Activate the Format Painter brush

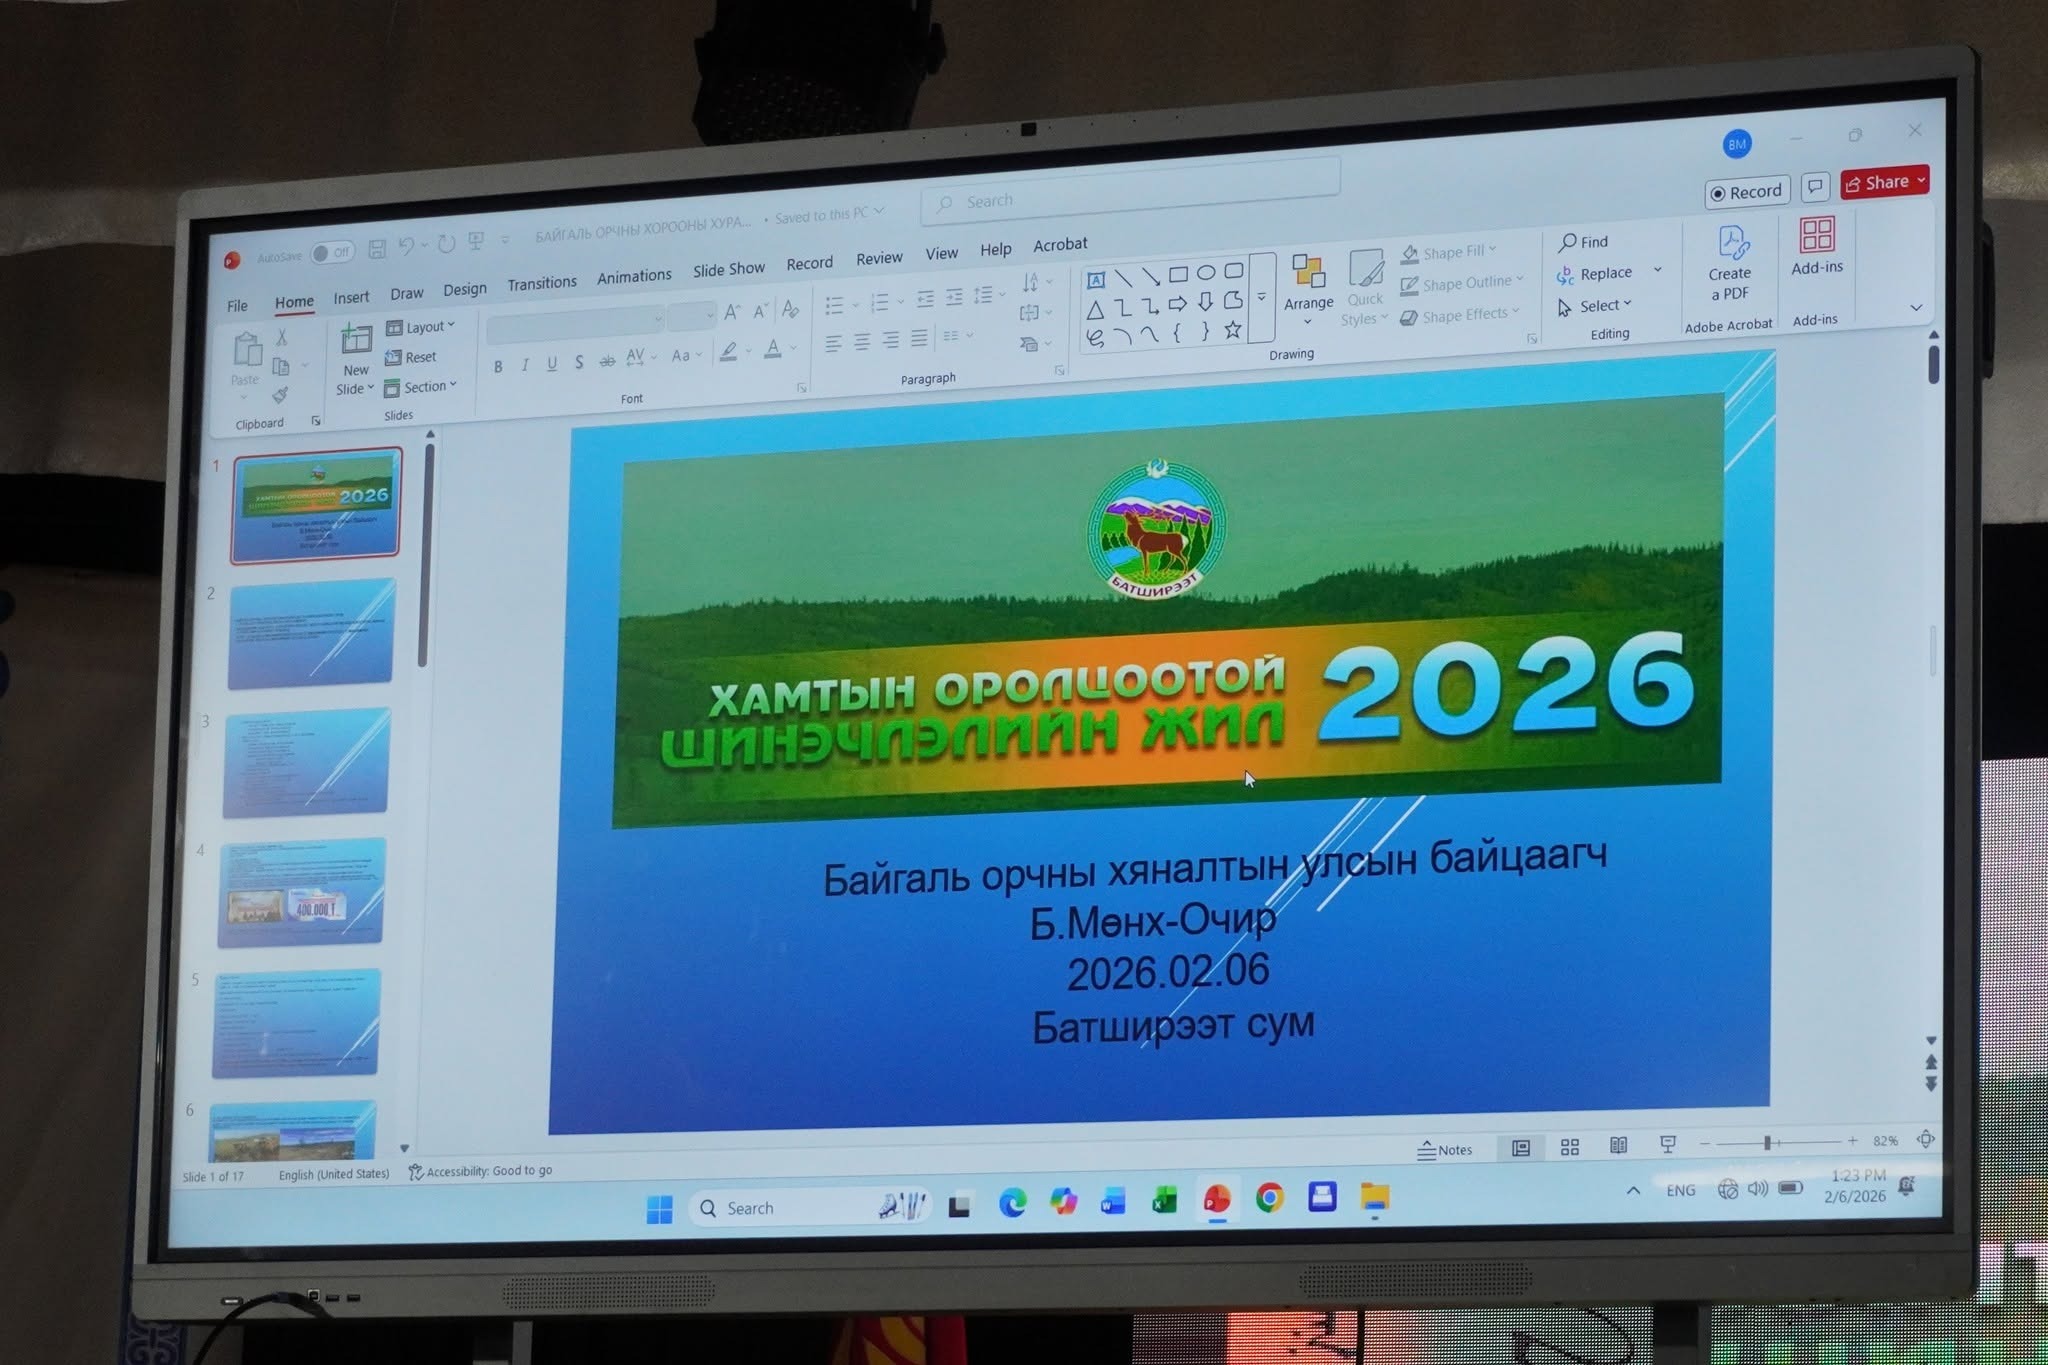coord(280,395)
